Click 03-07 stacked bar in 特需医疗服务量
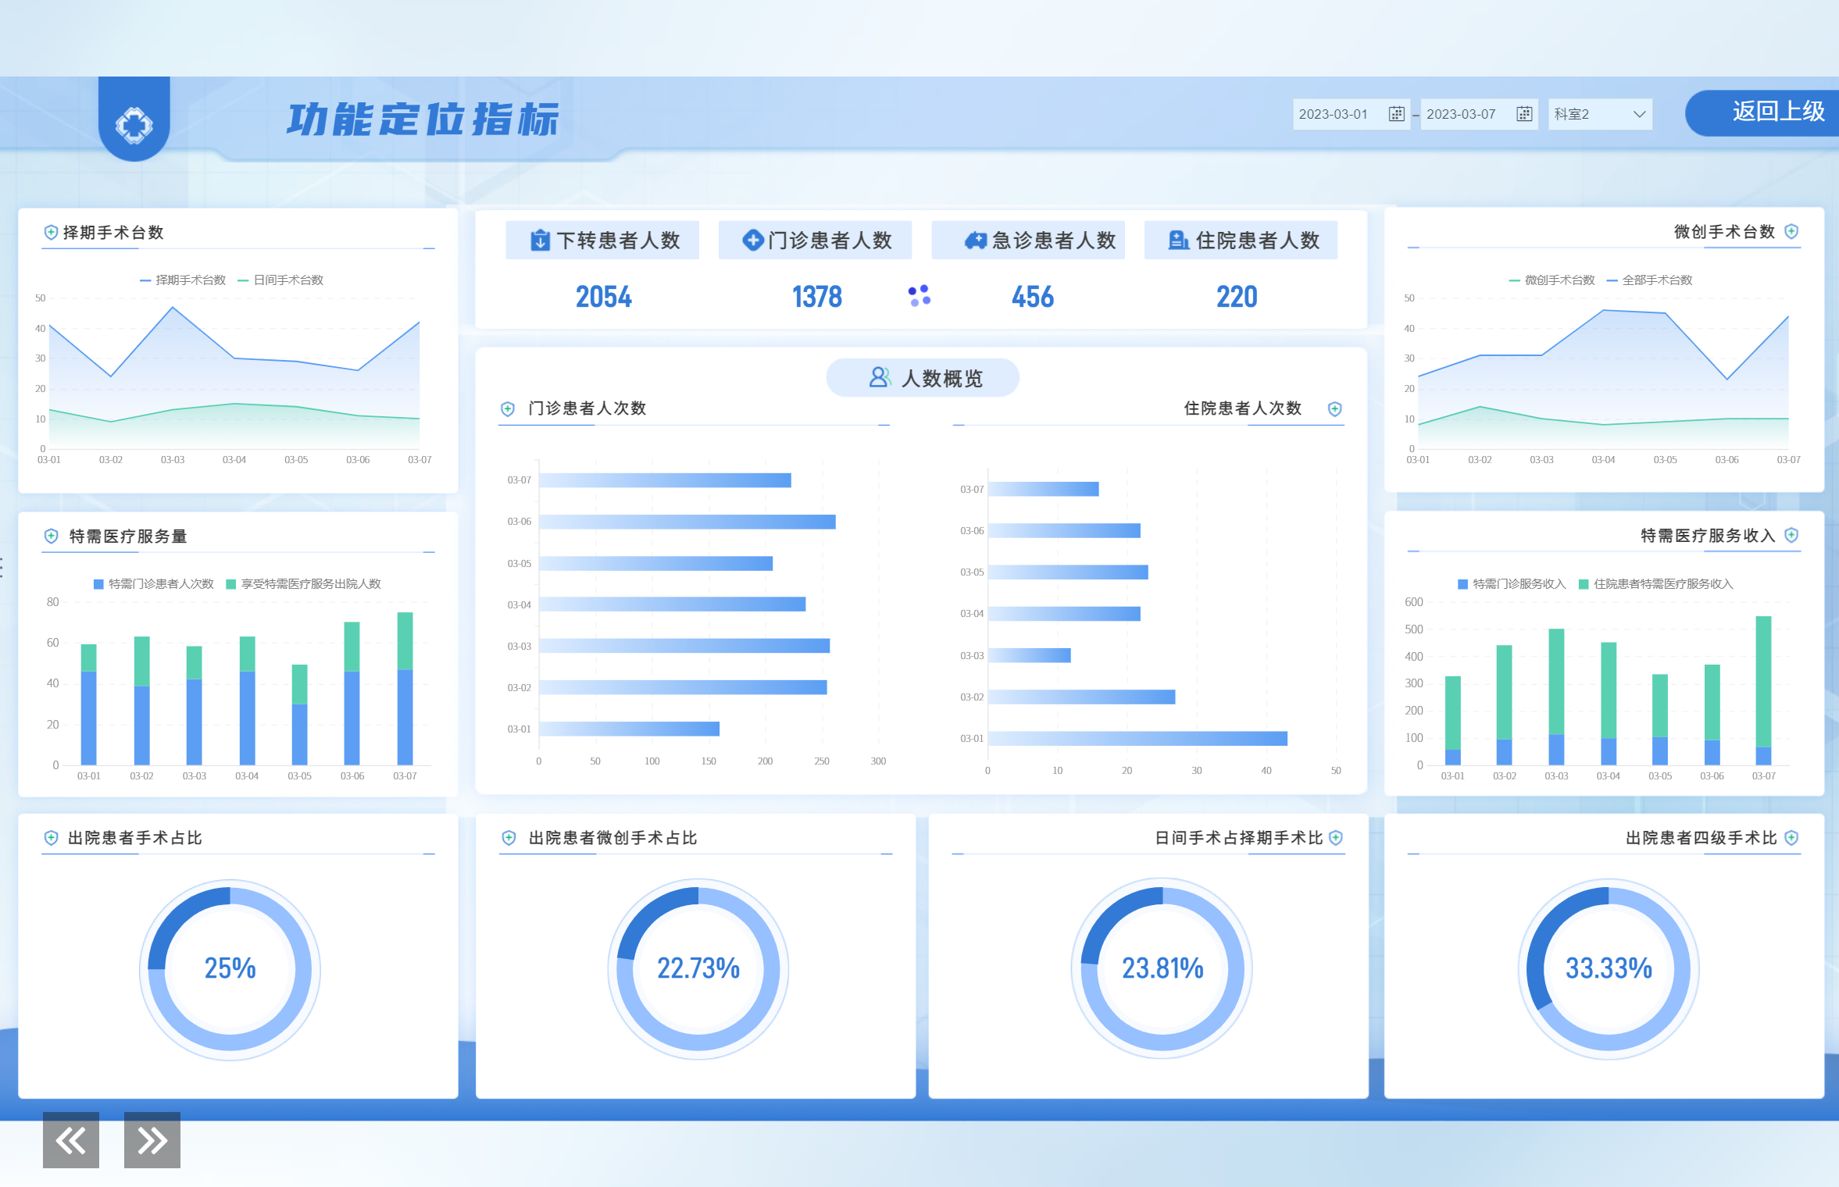 click(405, 688)
